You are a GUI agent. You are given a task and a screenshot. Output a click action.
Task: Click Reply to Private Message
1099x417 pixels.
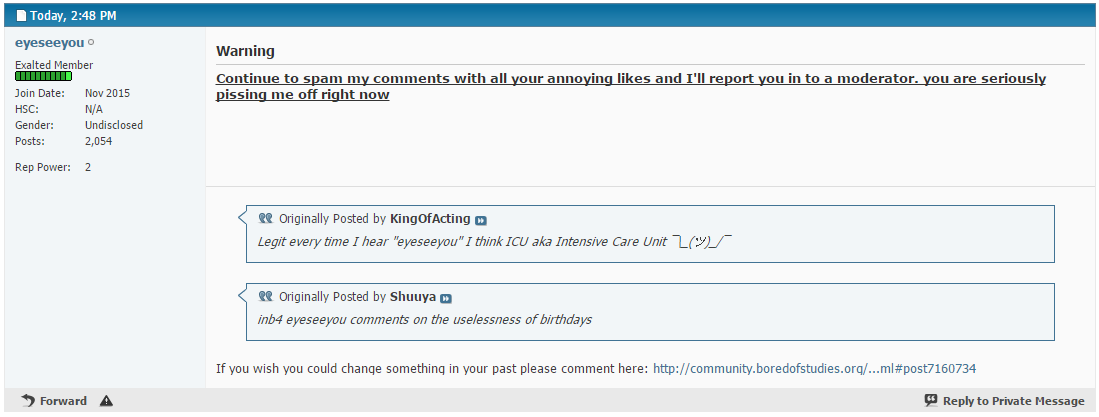(x=1013, y=401)
